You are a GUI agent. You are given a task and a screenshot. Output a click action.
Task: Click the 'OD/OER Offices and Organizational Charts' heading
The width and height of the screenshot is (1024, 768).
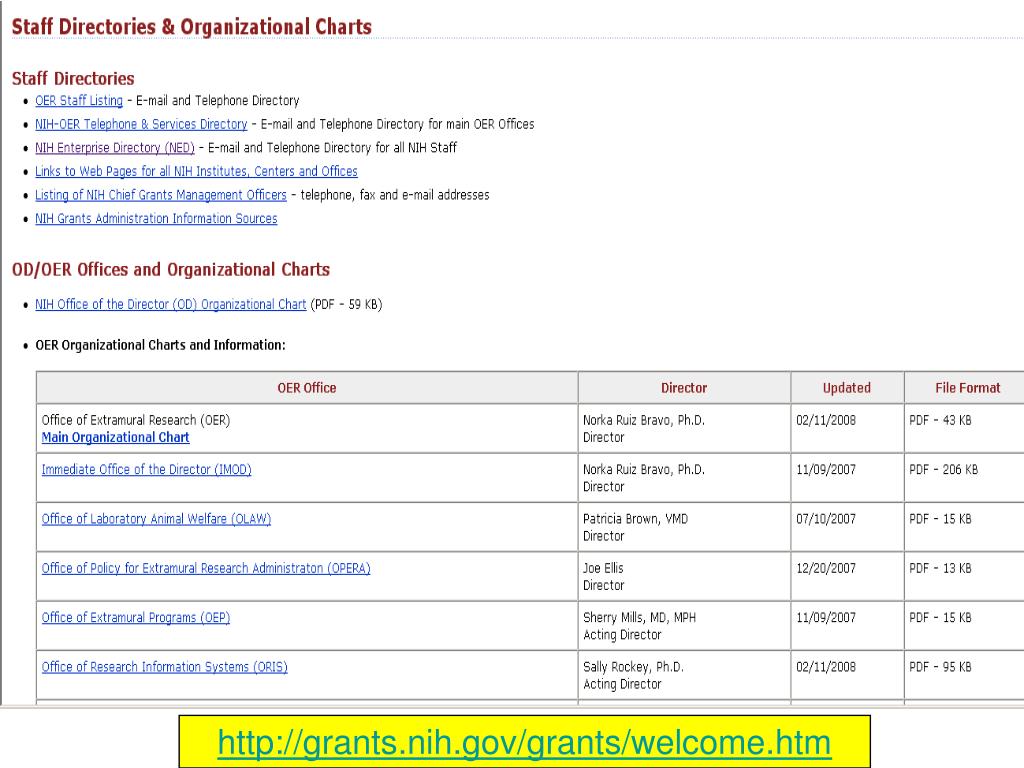[171, 270]
